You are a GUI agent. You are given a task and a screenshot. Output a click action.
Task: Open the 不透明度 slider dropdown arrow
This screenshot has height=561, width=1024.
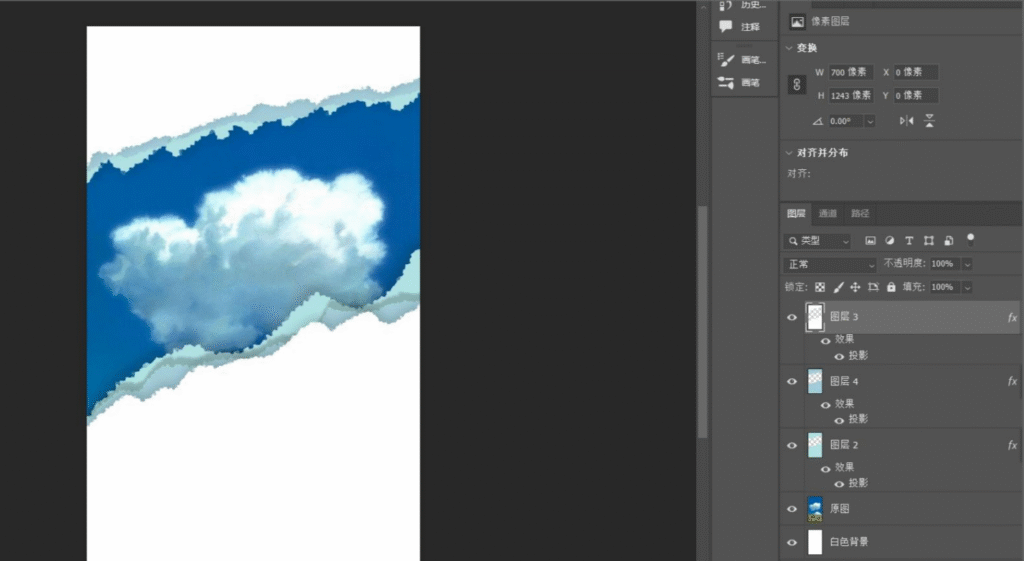967,264
